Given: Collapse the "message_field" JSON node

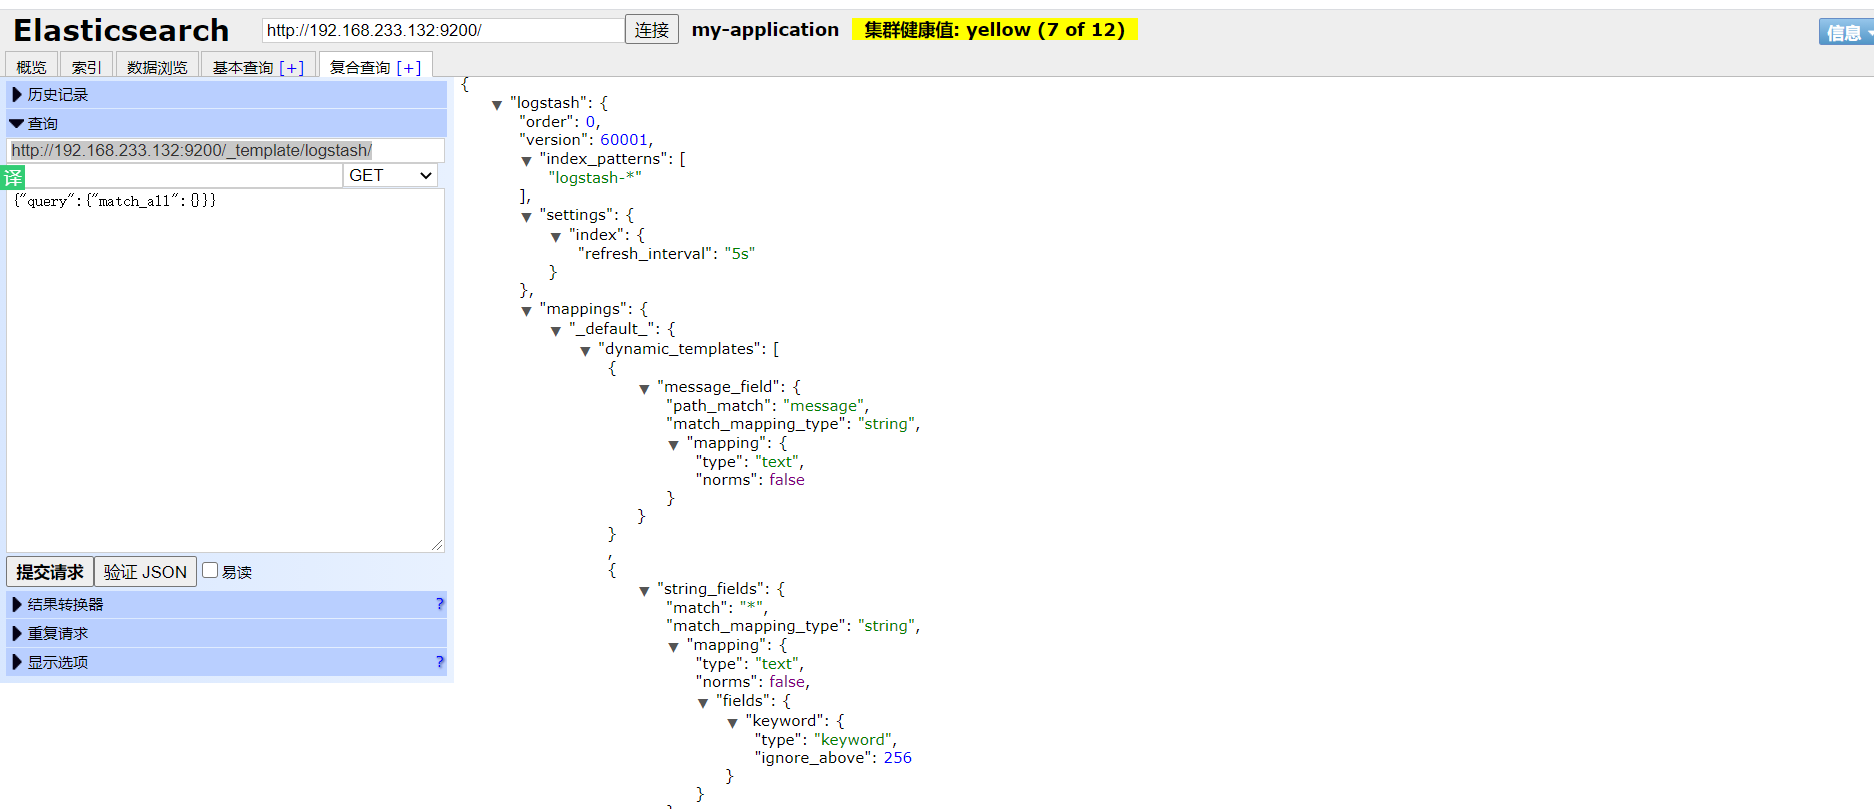Looking at the screenshot, I should click(x=644, y=389).
